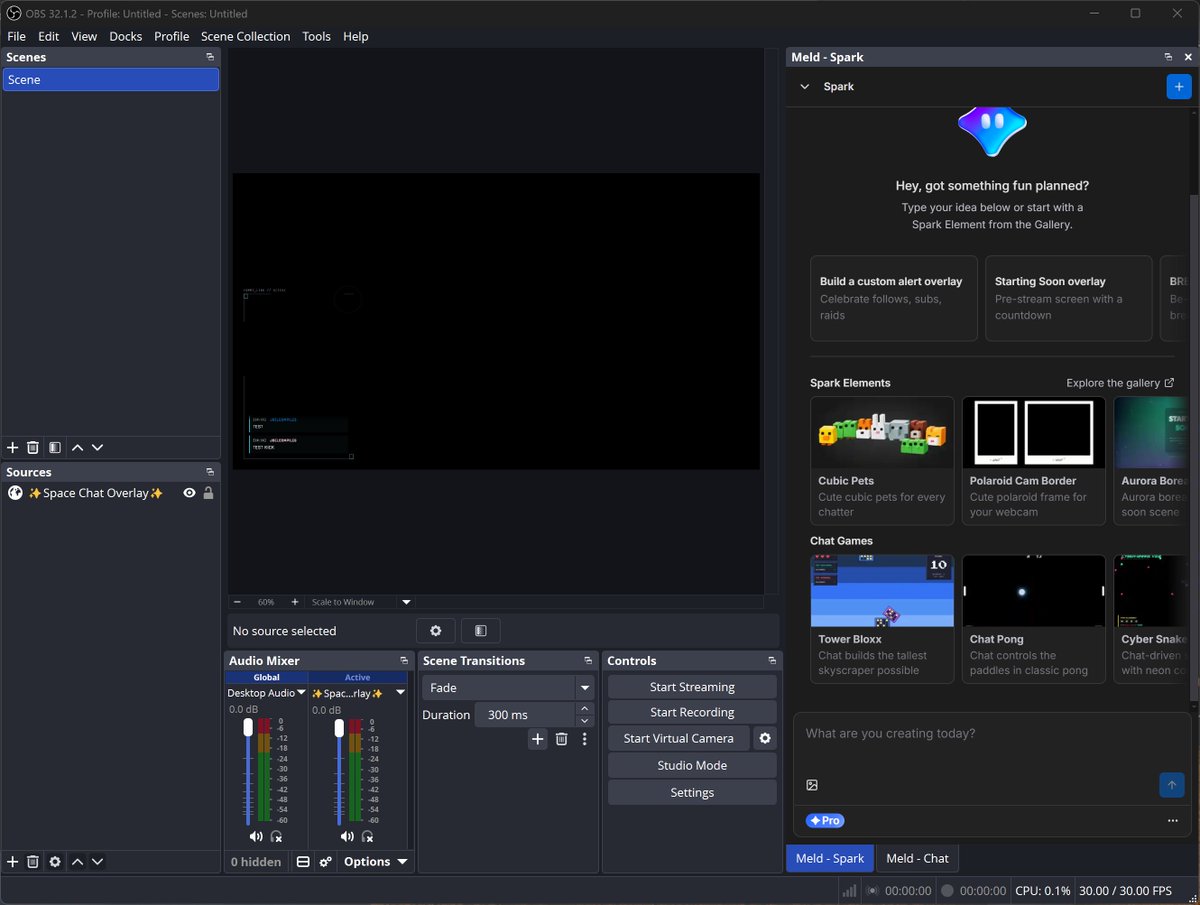Image resolution: width=1200 pixels, height=905 pixels.
Task: Click Space Chat Overlay volume slider handle
Action: [x=339, y=728]
